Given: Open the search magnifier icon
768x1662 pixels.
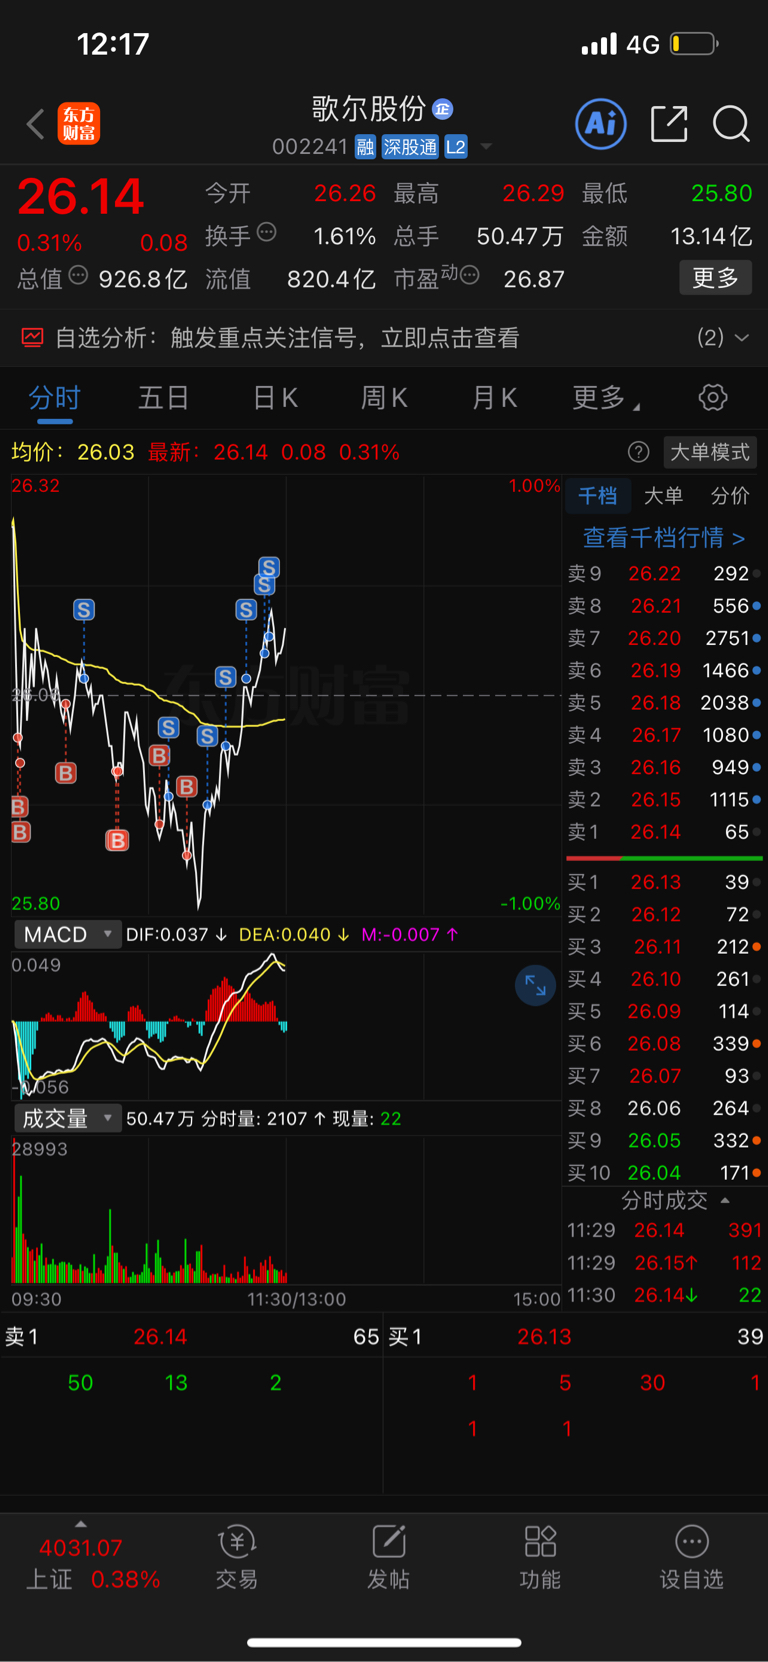Looking at the screenshot, I should [x=731, y=124].
